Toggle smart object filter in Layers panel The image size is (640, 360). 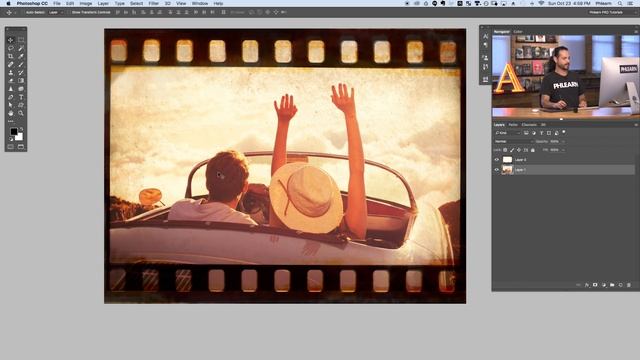click(x=556, y=133)
